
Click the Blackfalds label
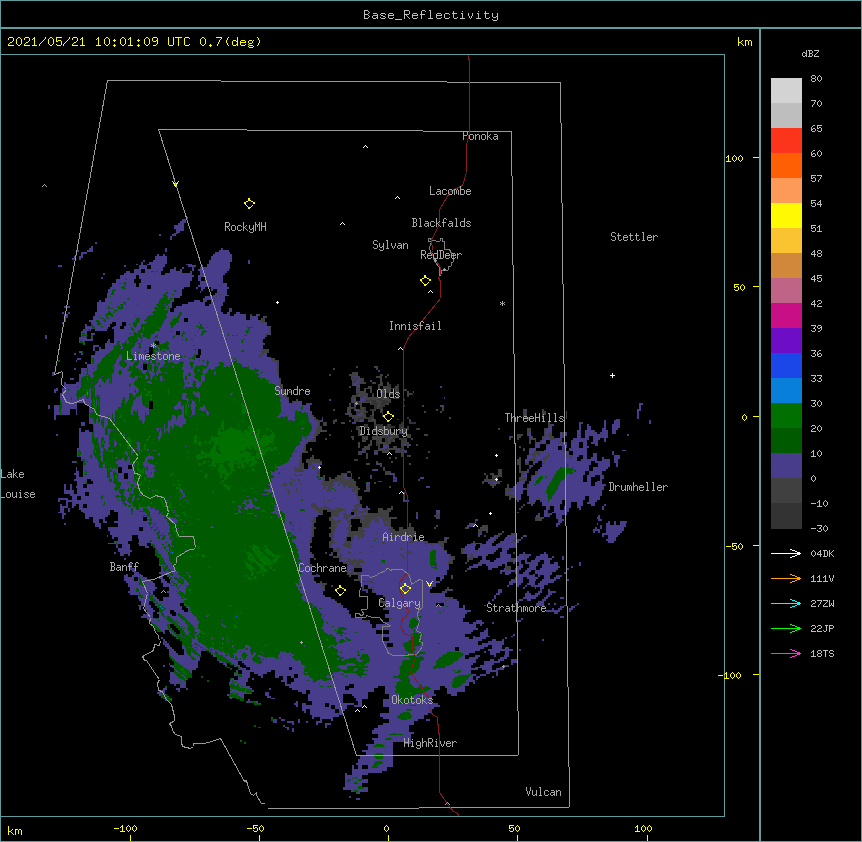(x=441, y=223)
